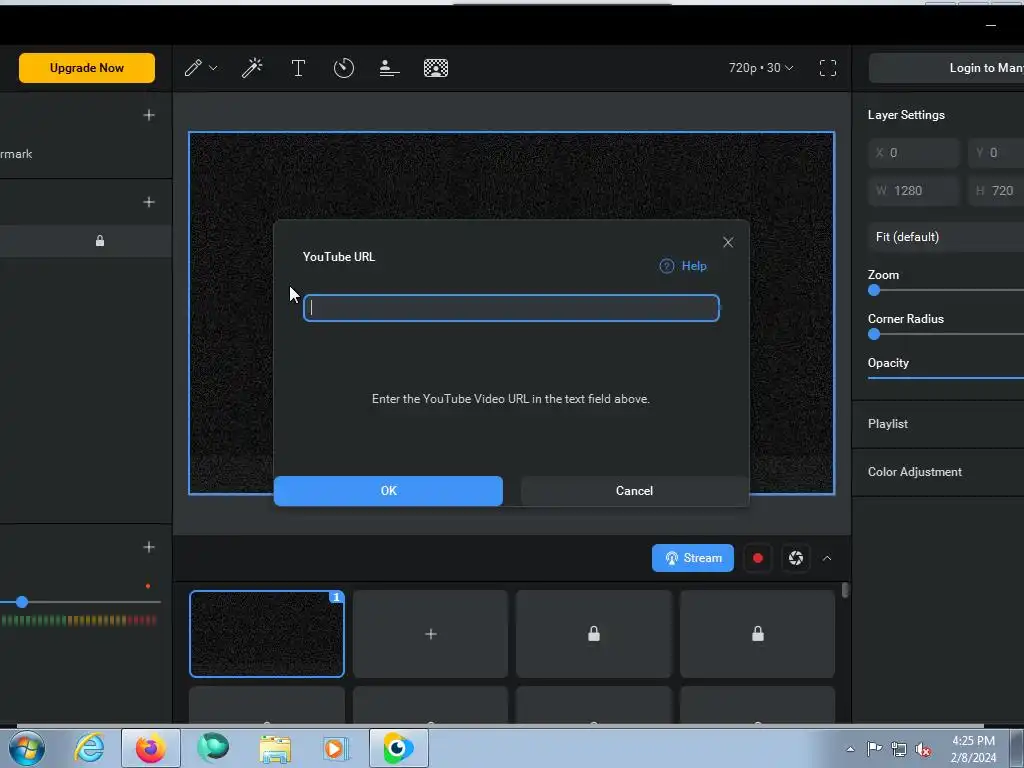The image size is (1024, 768).
Task: Click the W 1280 width field
Action: point(914,191)
